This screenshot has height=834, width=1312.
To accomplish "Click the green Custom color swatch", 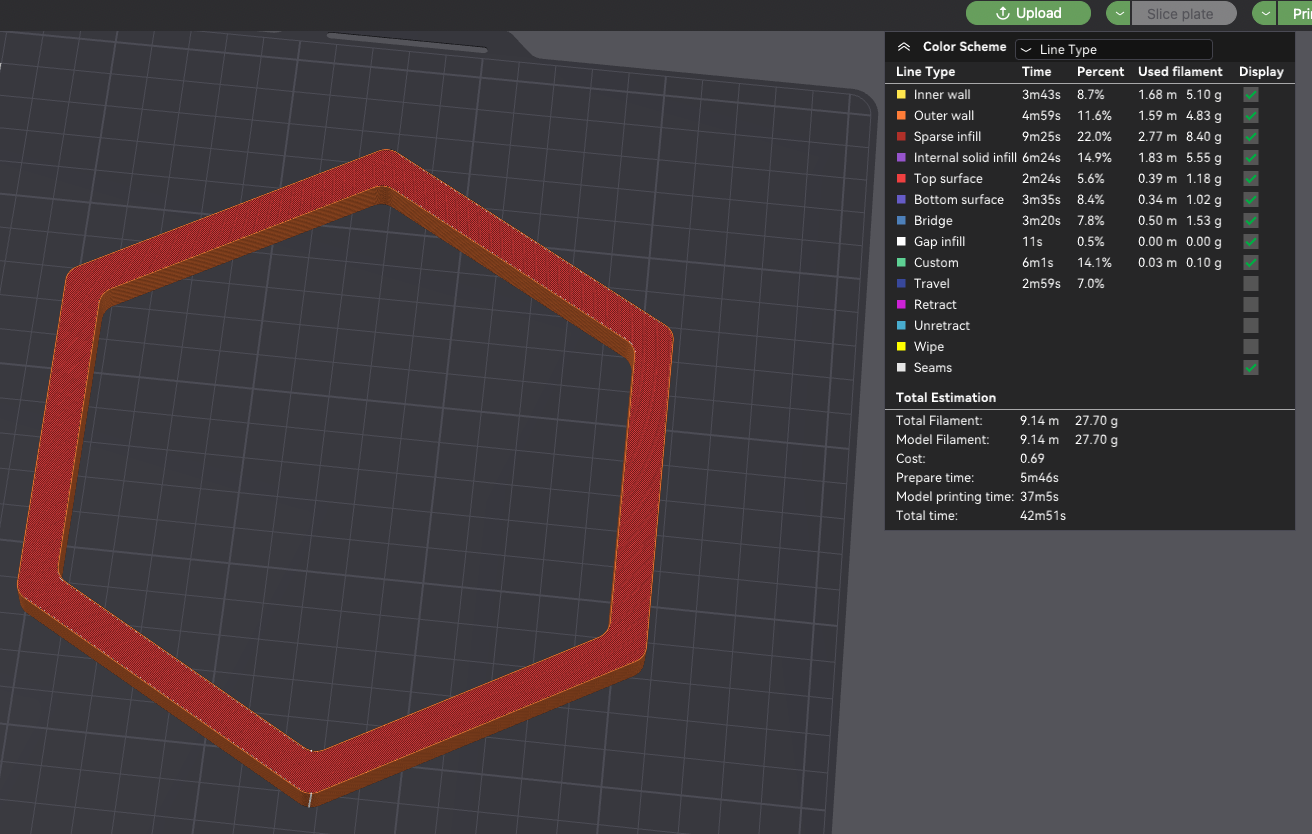I will pyautogui.click(x=901, y=262).
